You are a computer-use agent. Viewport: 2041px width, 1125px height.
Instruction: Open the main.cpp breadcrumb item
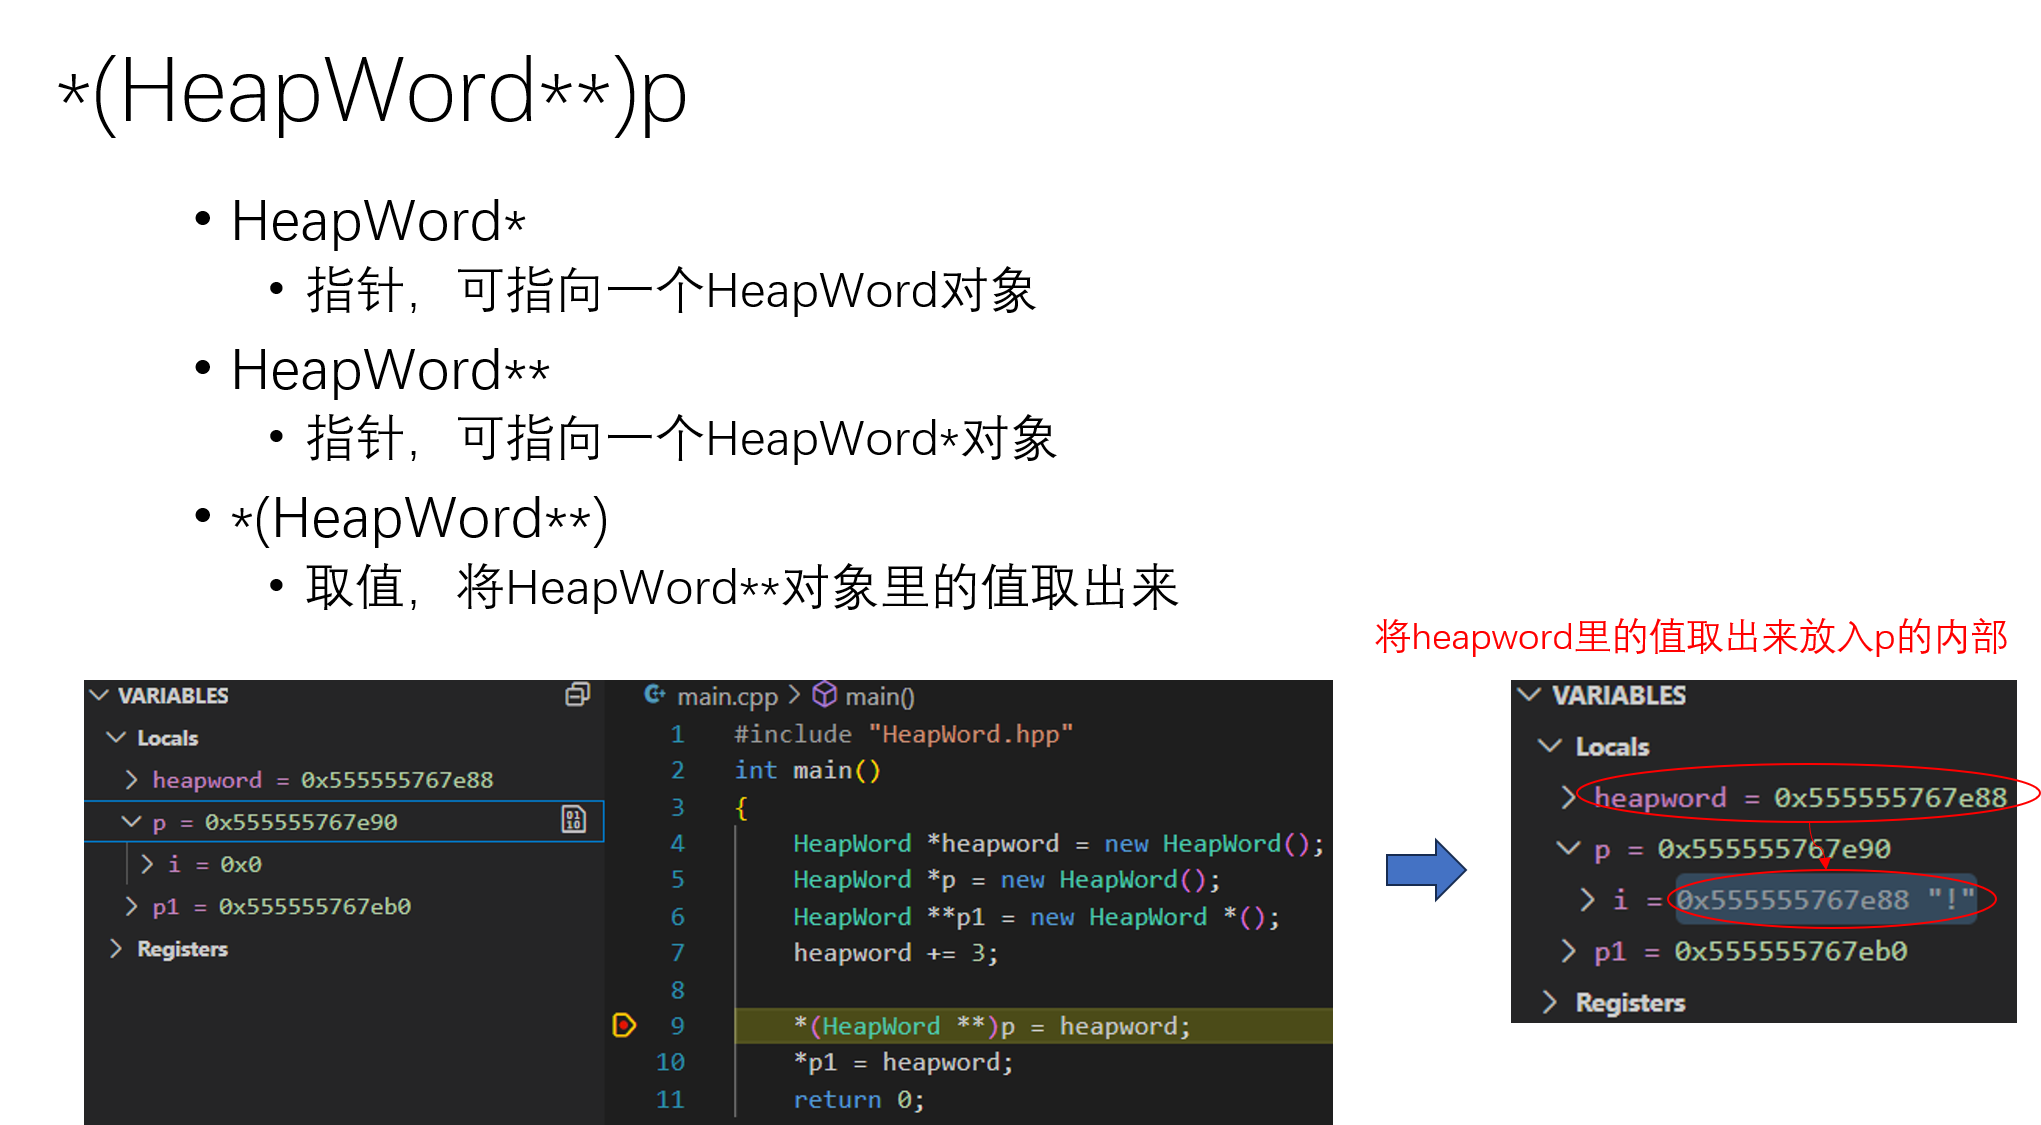(x=727, y=696)
